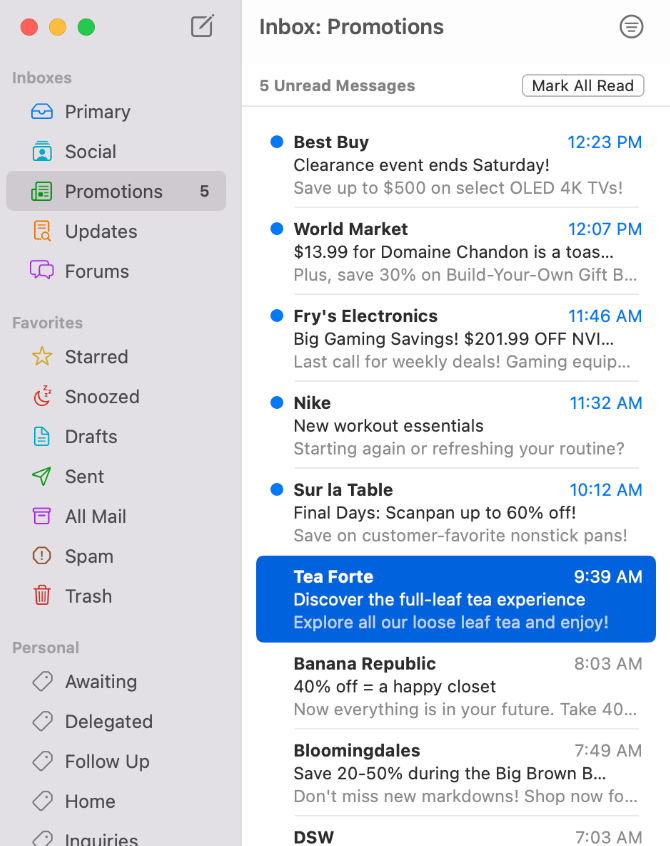Compose a new message with the pencil icon
This screenshot has height=846, width=670.
(x=202, y=26)
